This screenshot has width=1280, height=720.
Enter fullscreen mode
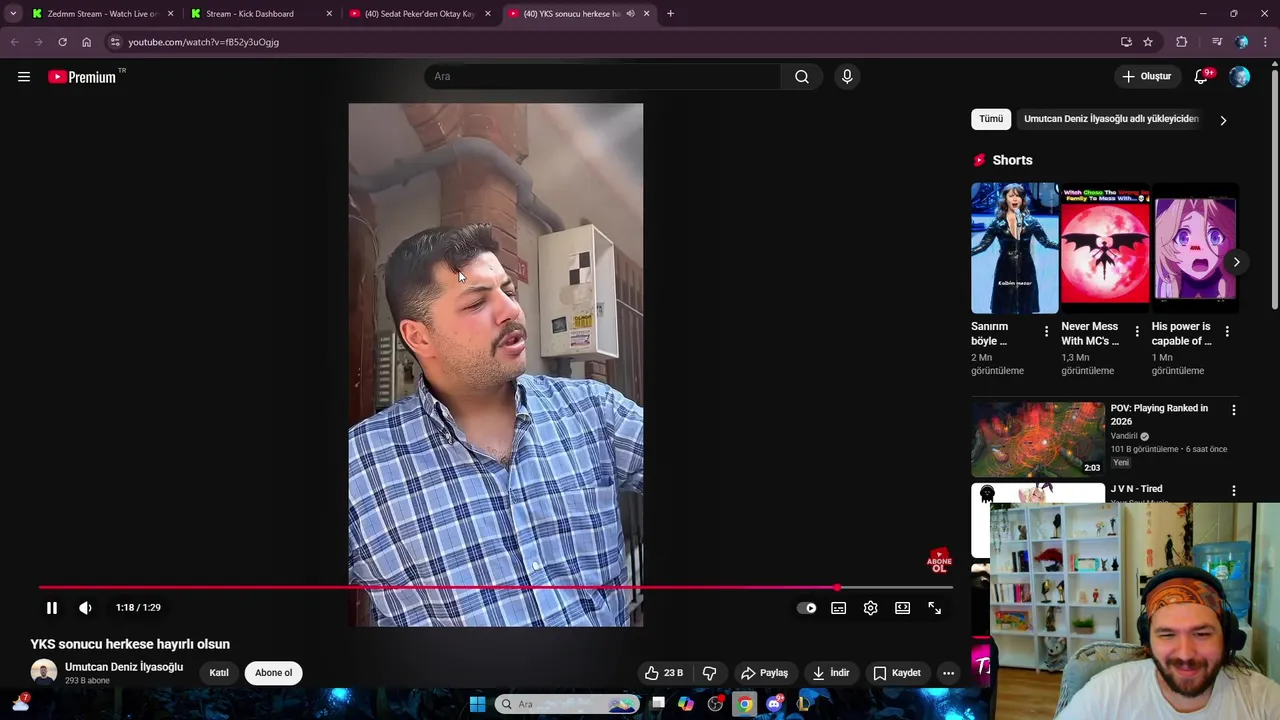coord(935,608)
